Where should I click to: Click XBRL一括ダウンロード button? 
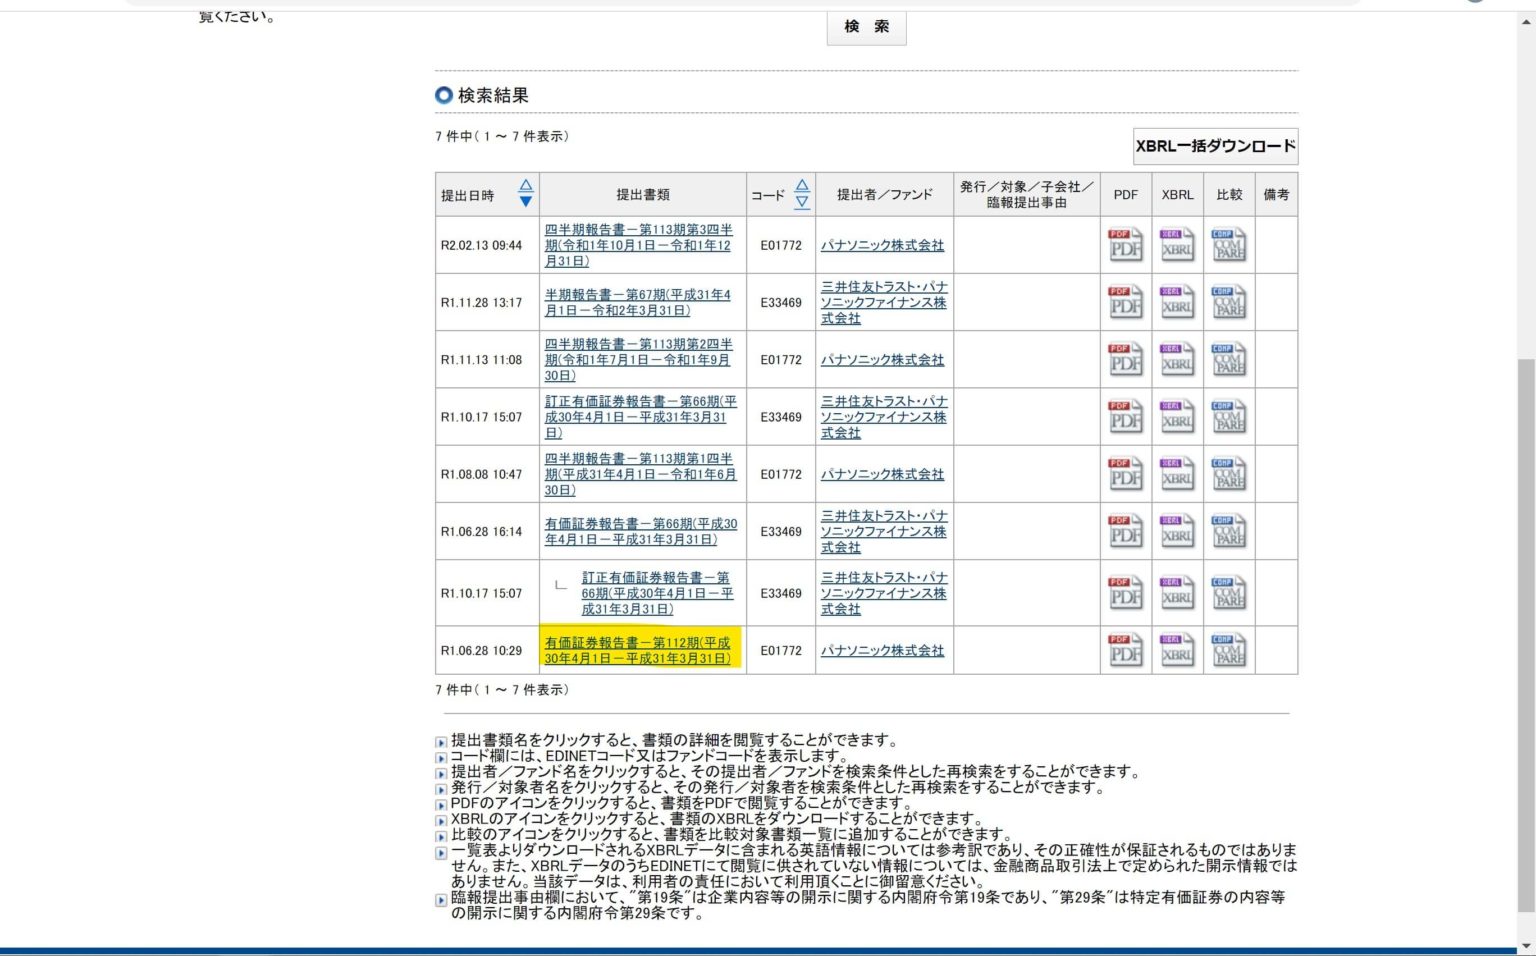[x=1215, y=146]
